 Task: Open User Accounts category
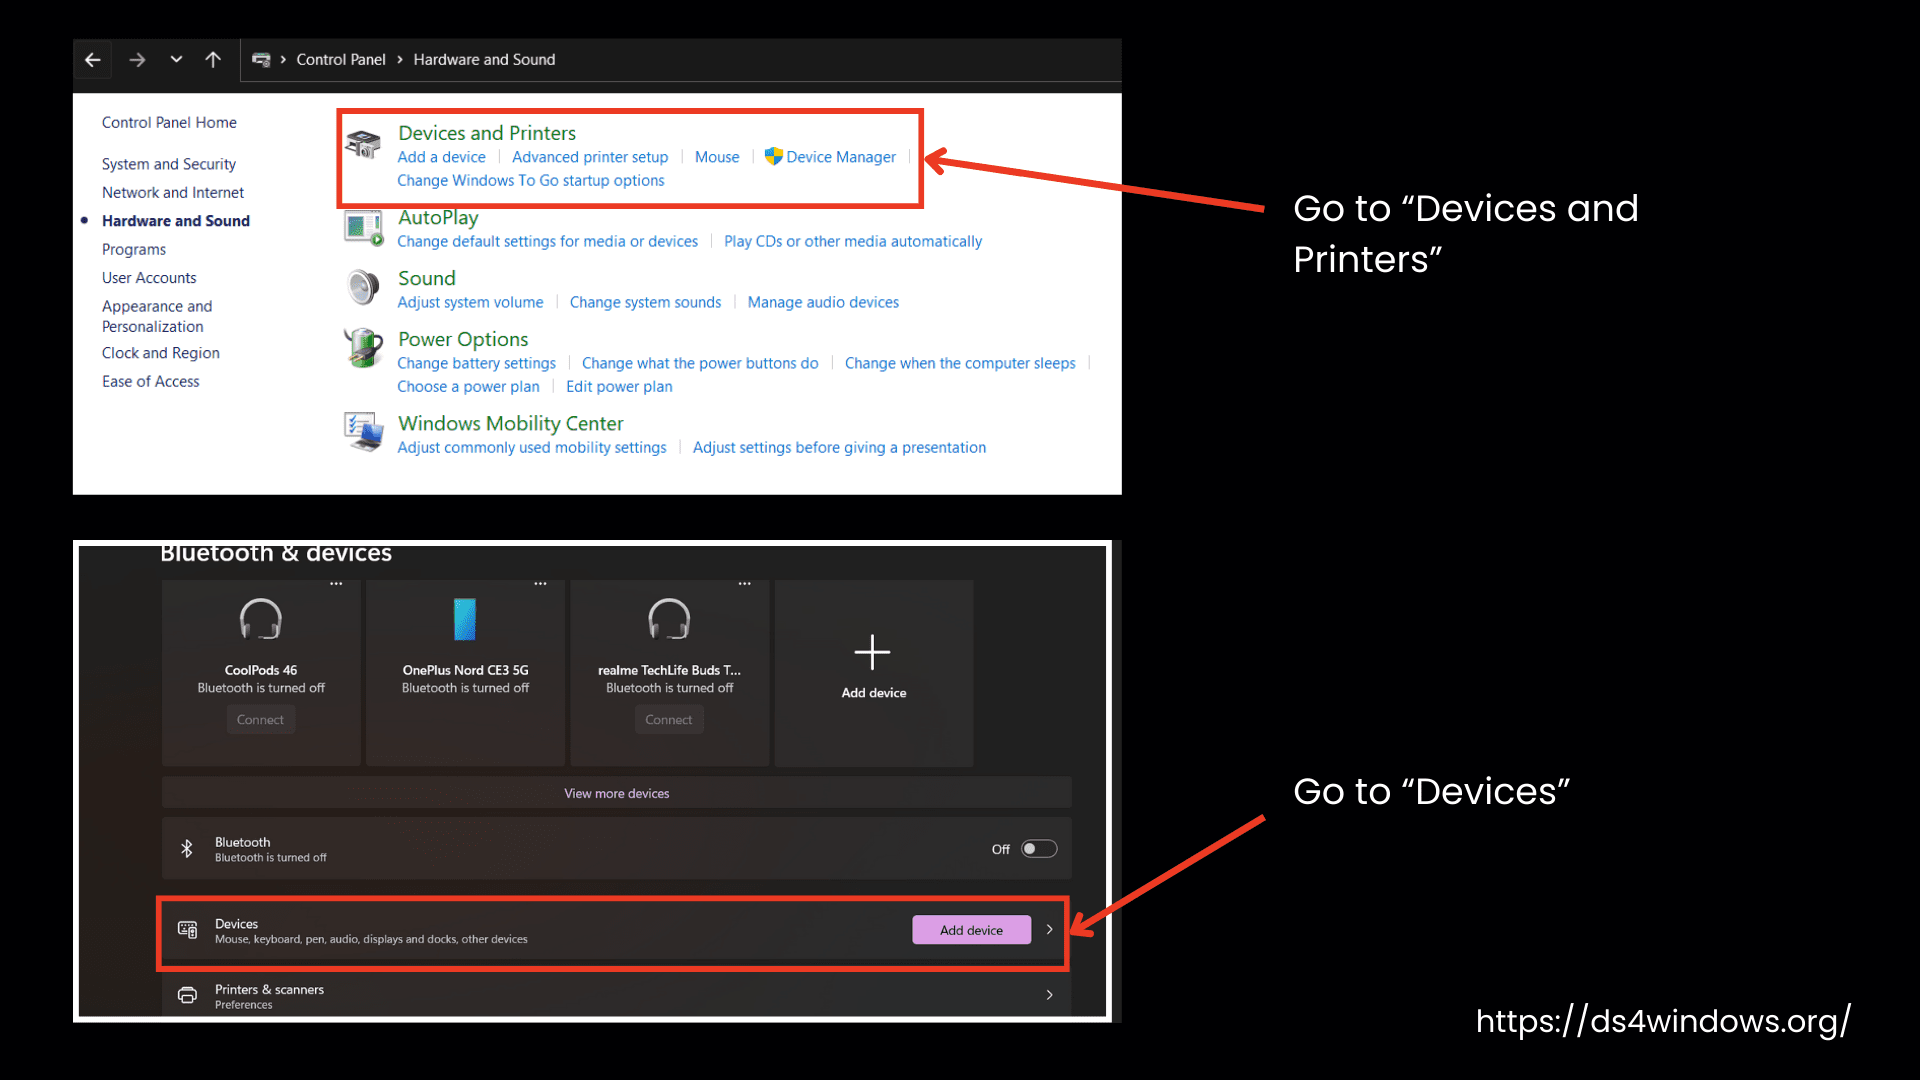[148, 278]
